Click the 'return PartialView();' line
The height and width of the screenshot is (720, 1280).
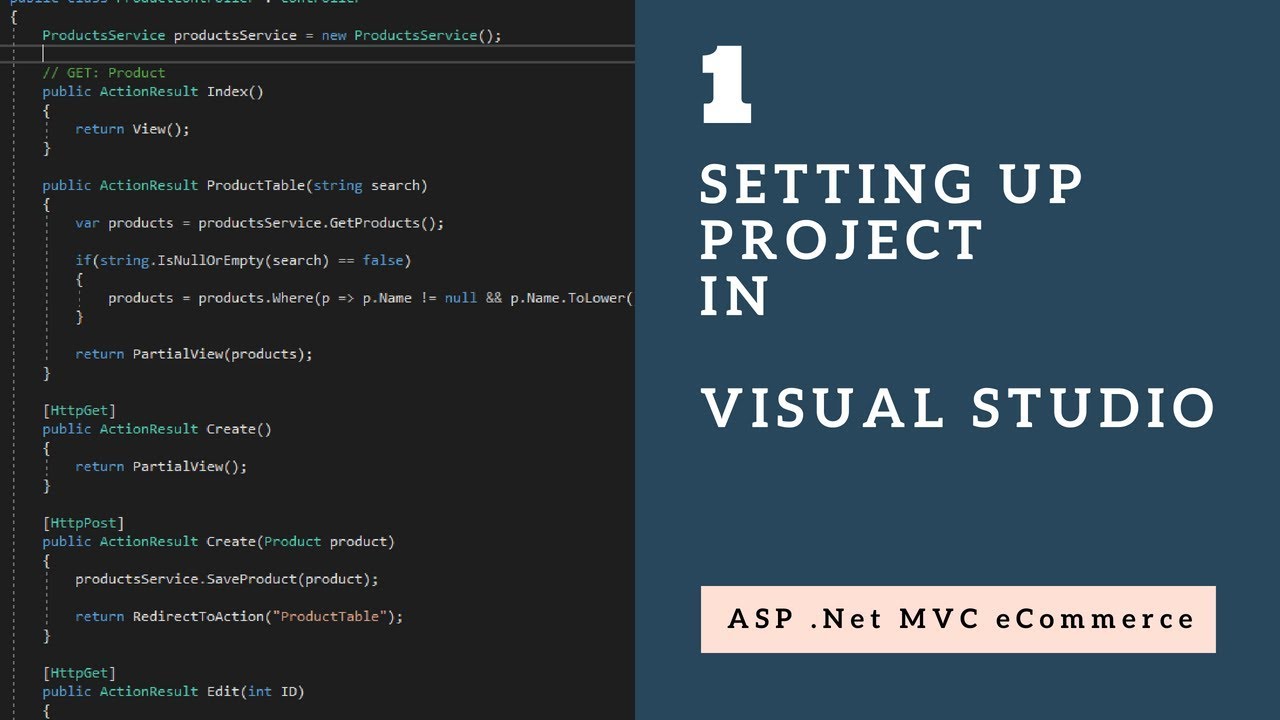point(161,466)
